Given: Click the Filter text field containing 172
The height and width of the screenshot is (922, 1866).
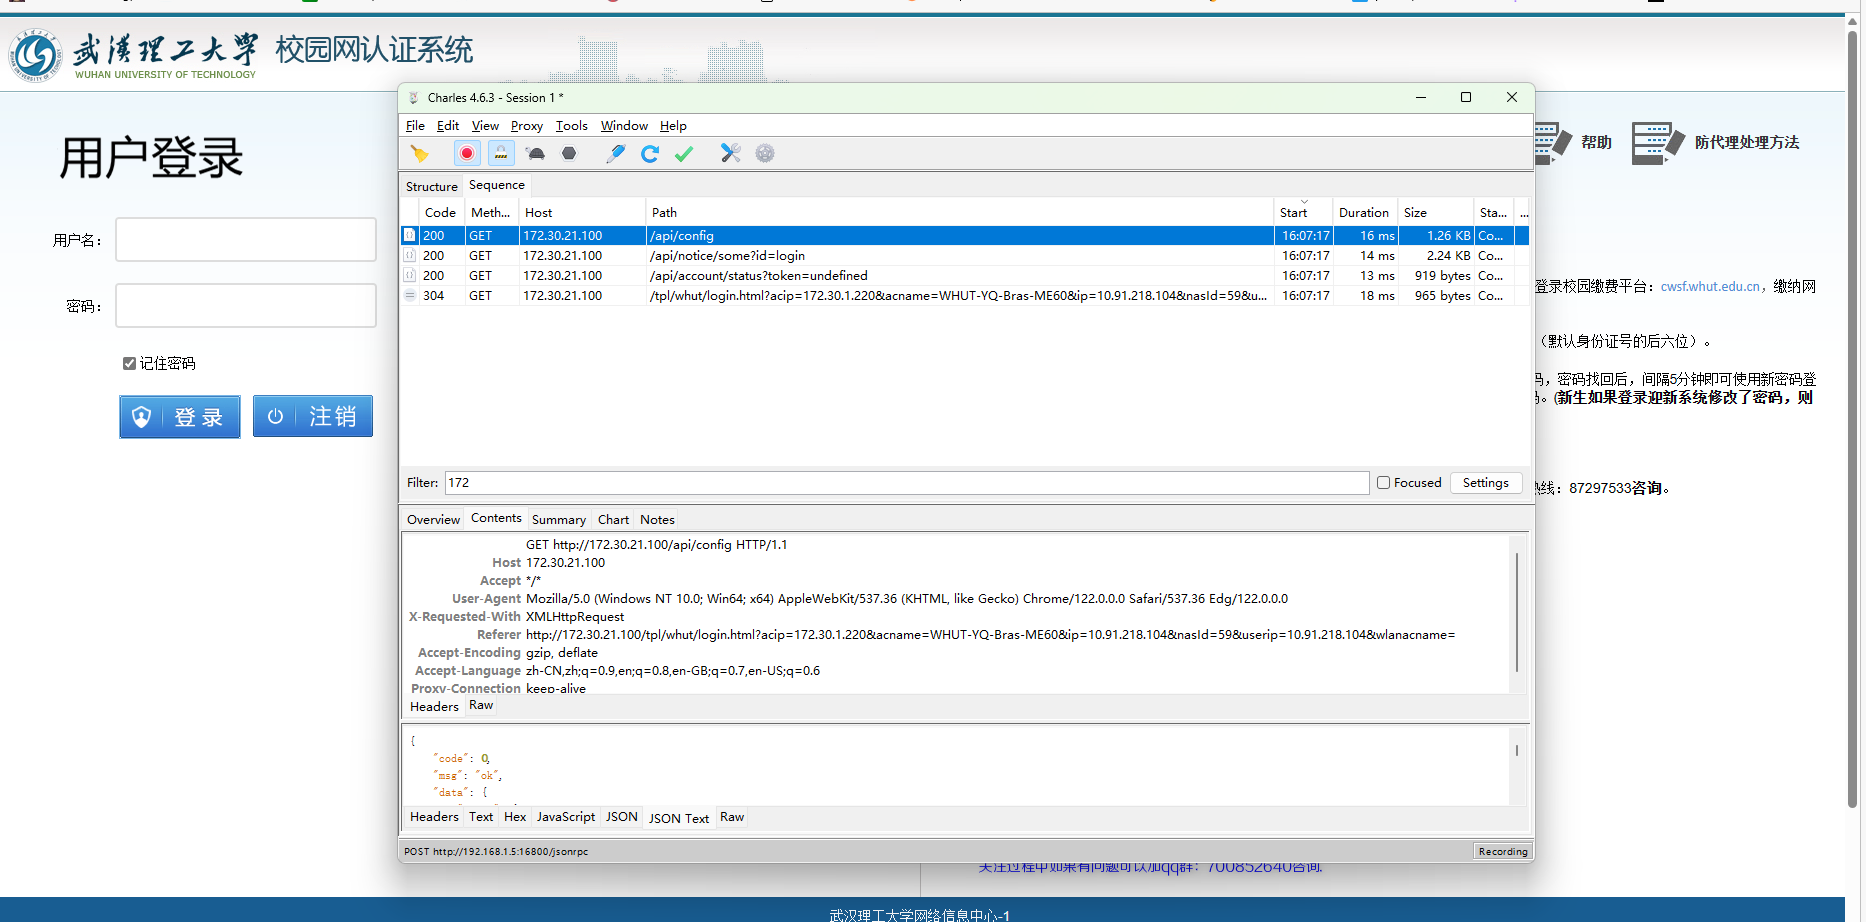Looking at the screenshot, I should [x=907, y=482].
